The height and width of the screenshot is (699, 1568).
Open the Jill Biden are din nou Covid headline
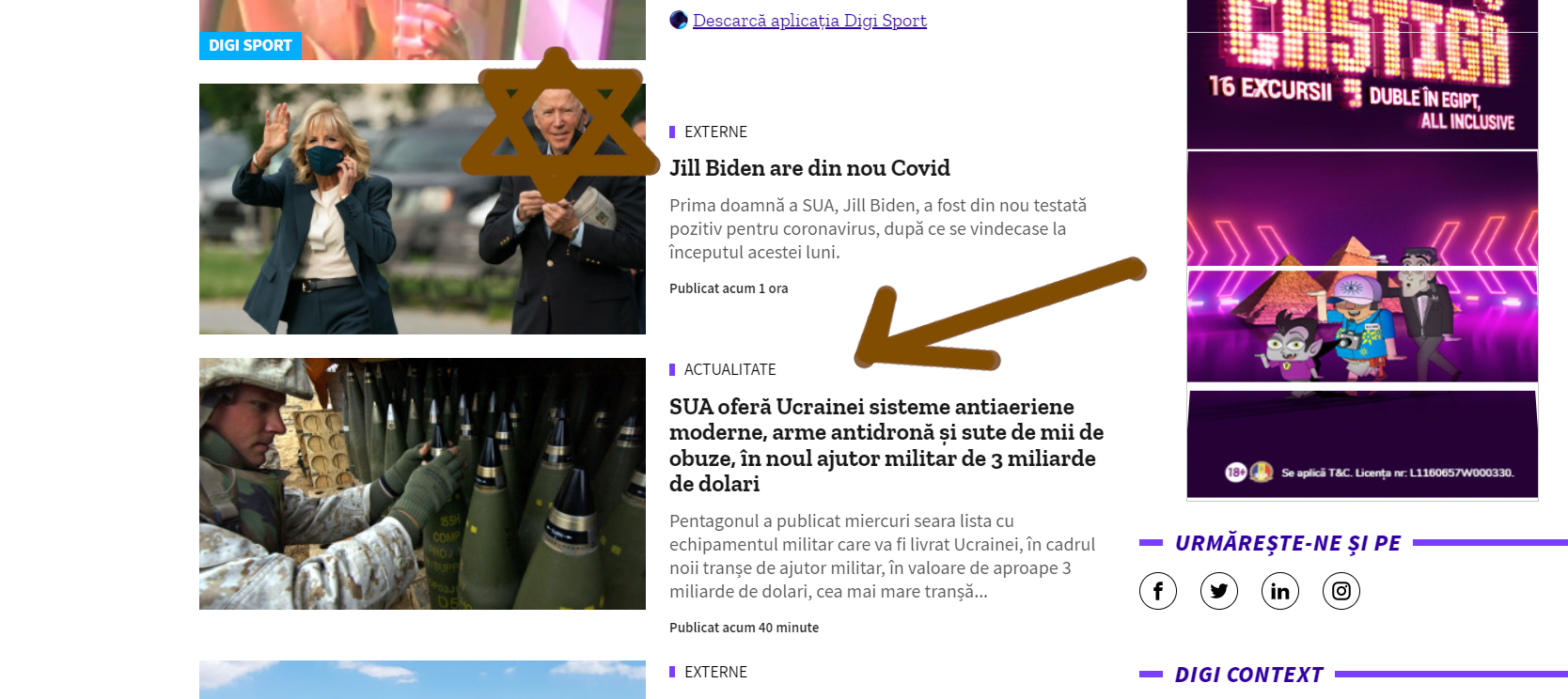coord(810,168)
